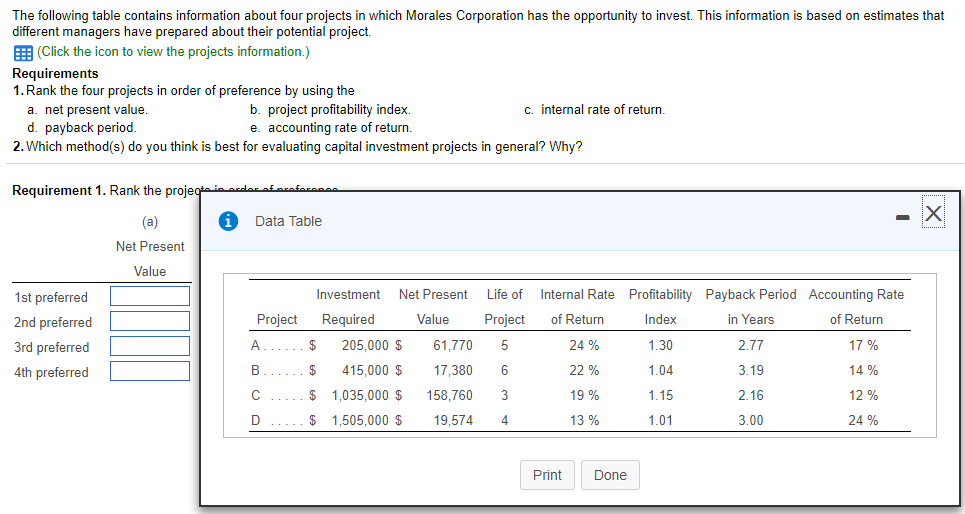Open the 'Click the icon to view' link text

(173, 52)
